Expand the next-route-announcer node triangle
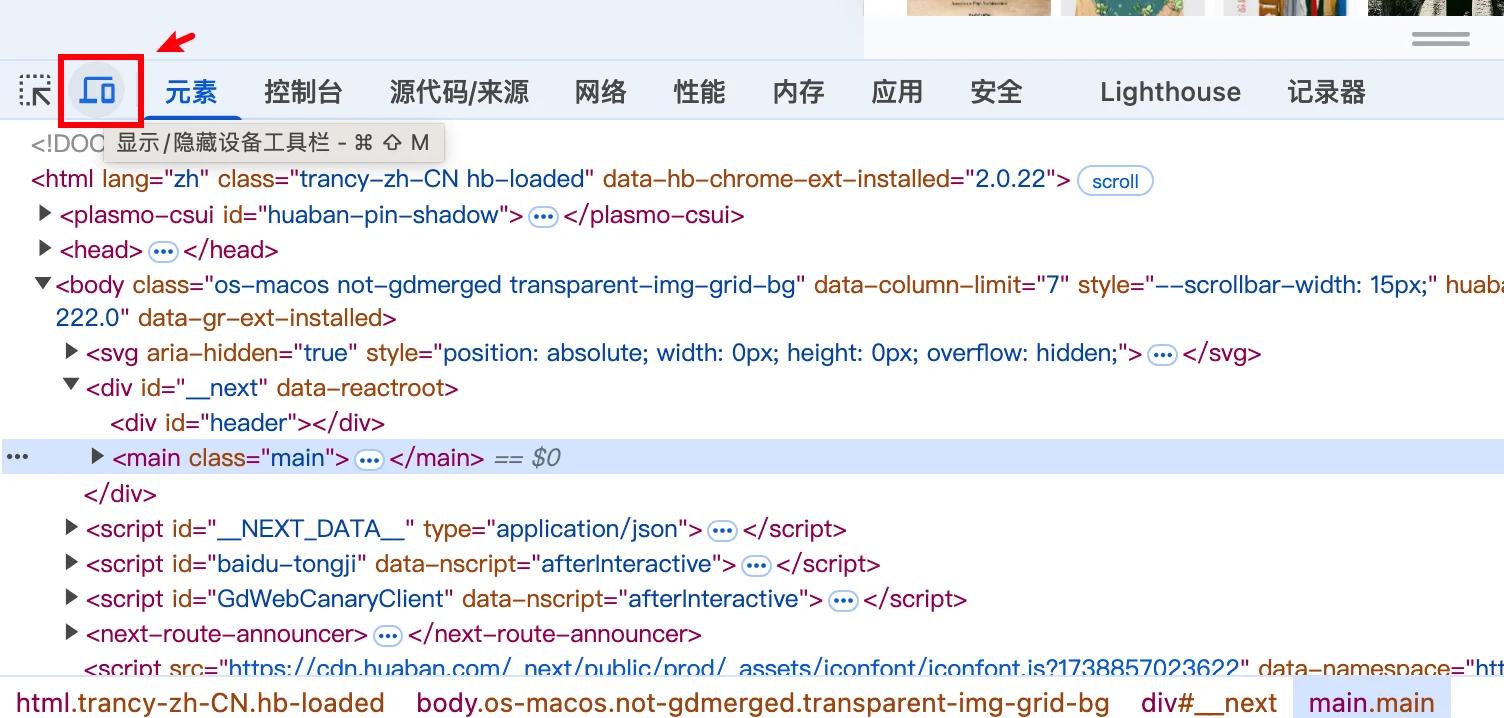The width and height of the screenshot is (1504, 718). (71, 632)
